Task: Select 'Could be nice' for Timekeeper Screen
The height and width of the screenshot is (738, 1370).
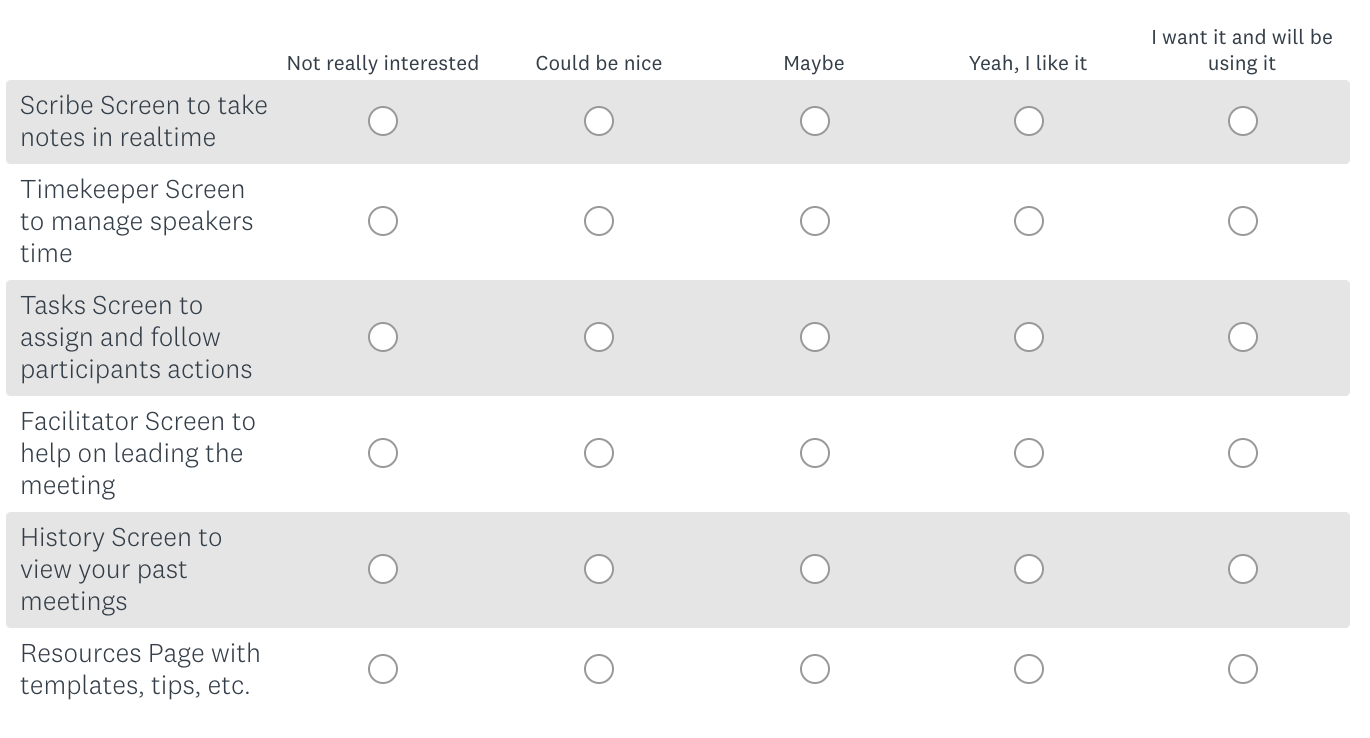Action: 599,221
